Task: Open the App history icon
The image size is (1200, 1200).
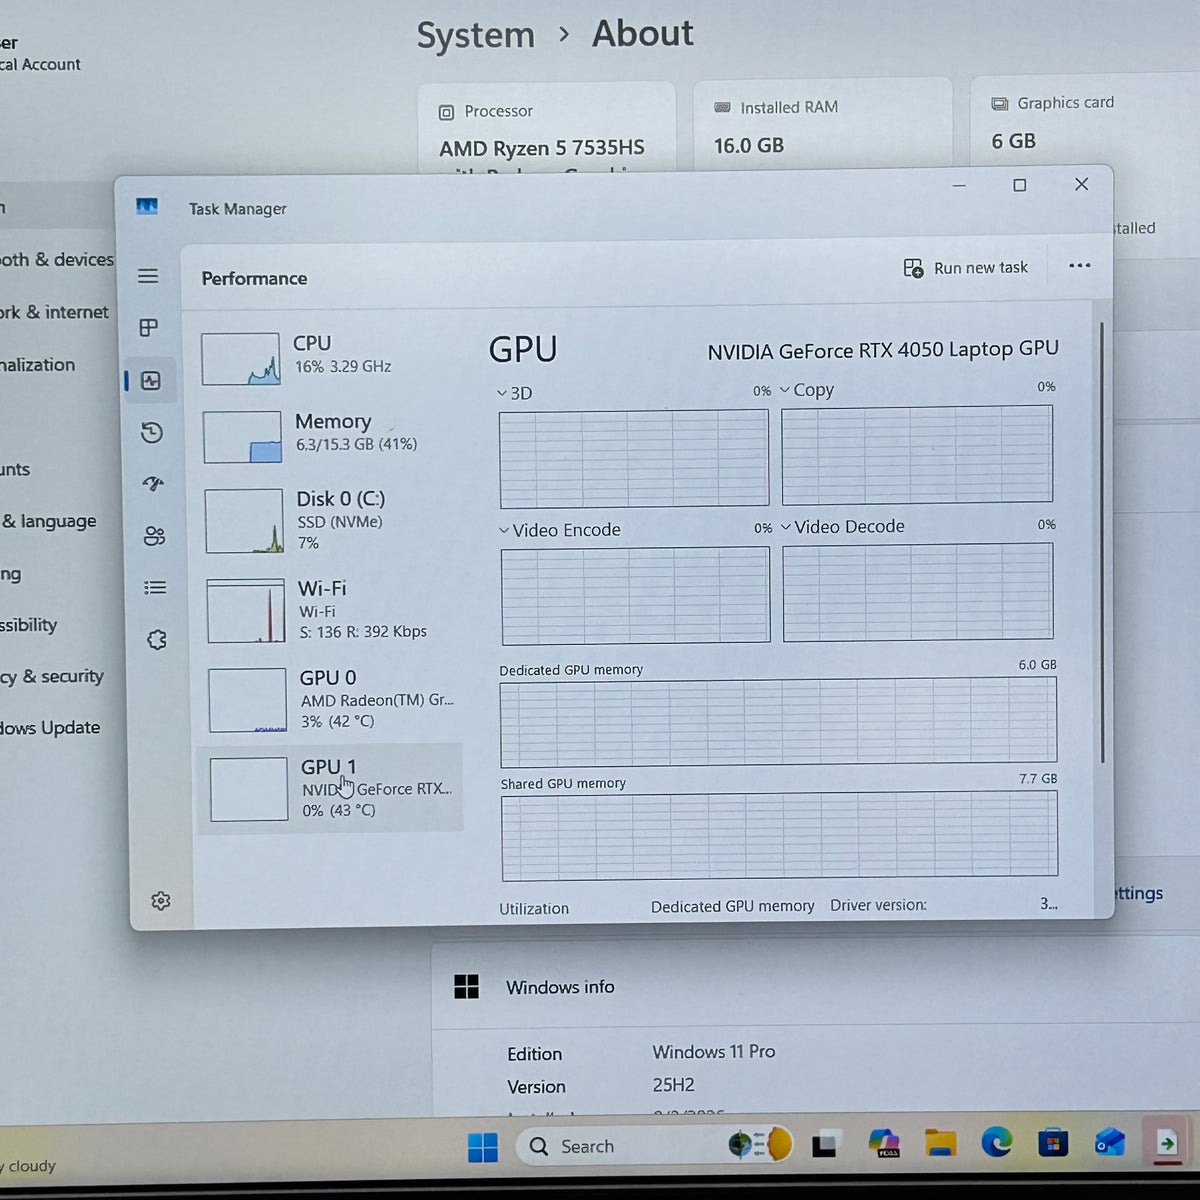Action: pyautogui.click(x=152, y=433)
